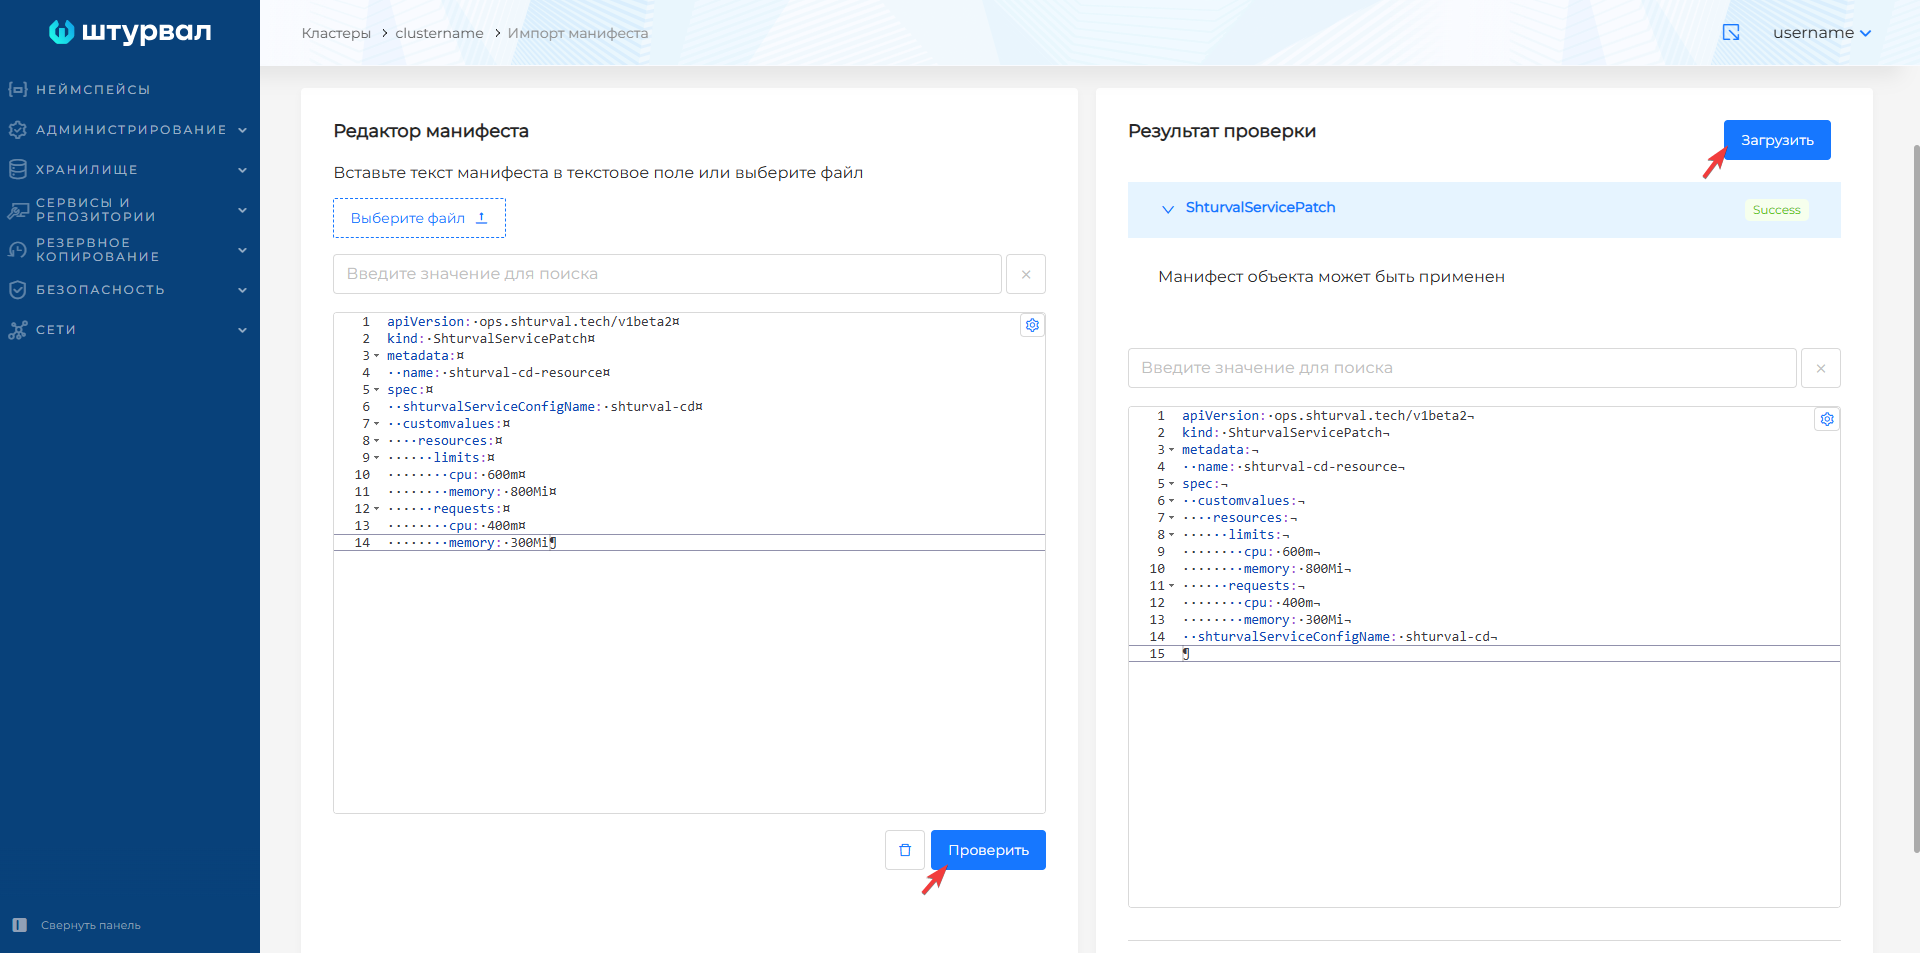Click the Резервное копирование icon
This screenshot has height=953, width=1920.
[17, 249]
